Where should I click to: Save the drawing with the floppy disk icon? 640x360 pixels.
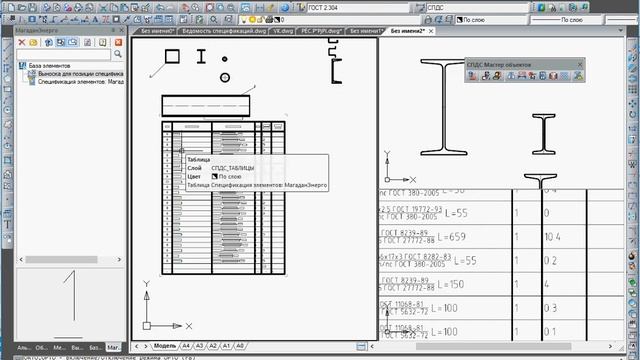click(32, 7)
